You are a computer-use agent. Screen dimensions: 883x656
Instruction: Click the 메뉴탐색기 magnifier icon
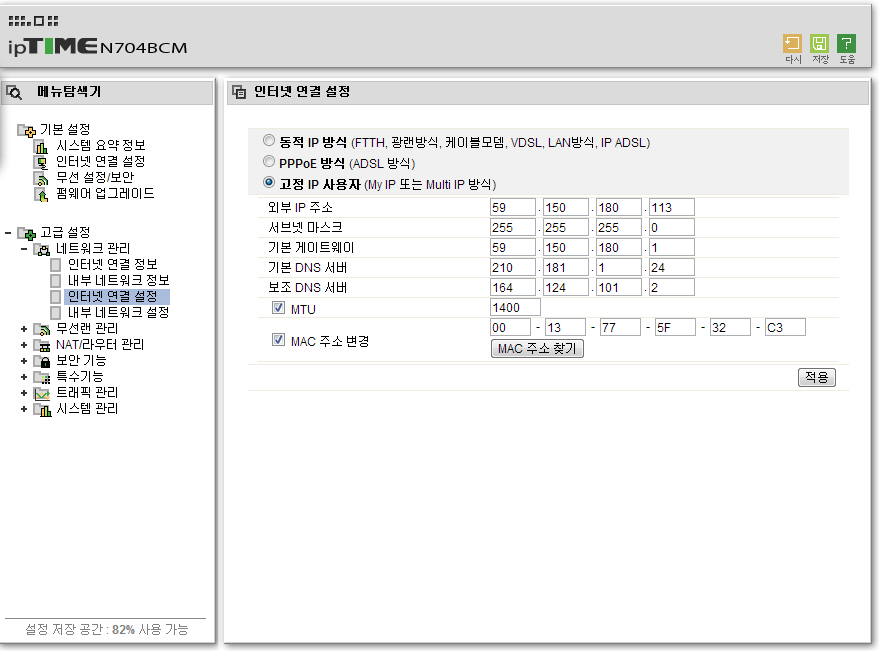(14, 92)
